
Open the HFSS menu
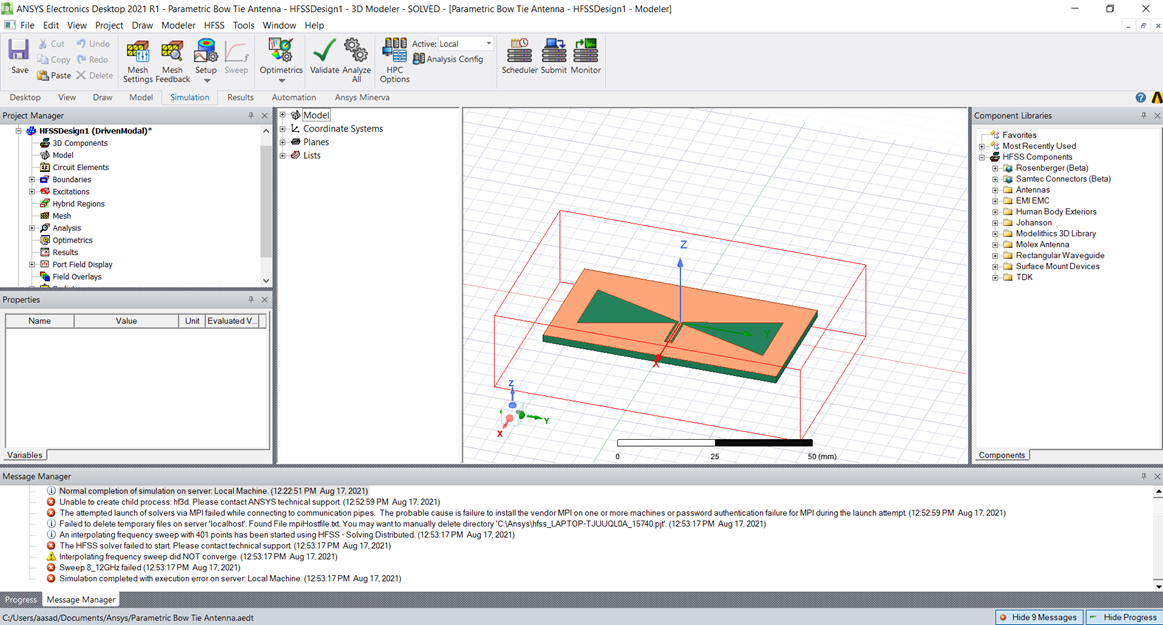pyautogui.click(x=214, y=25)
